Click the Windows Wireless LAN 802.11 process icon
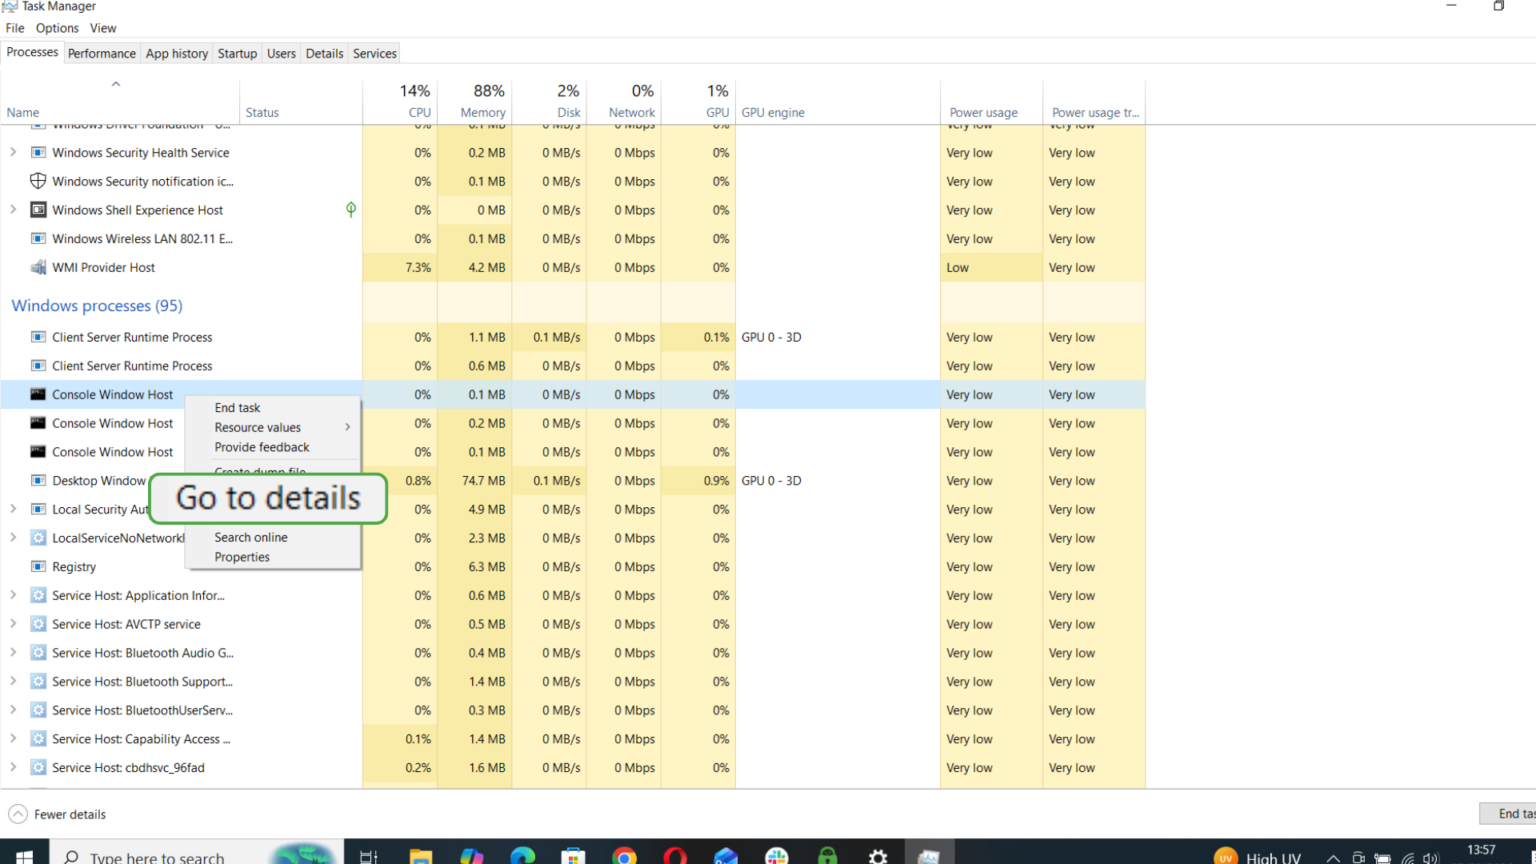Screen dimensions: 1536x864 [38, 239]
